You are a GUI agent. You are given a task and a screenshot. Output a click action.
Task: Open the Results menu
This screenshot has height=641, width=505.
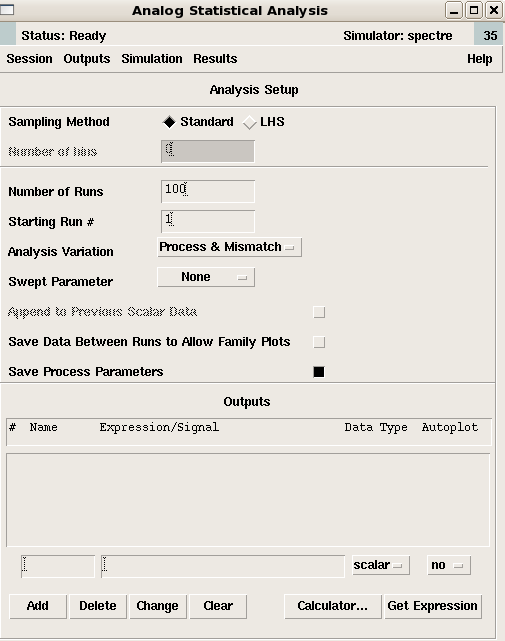point(215,59)
